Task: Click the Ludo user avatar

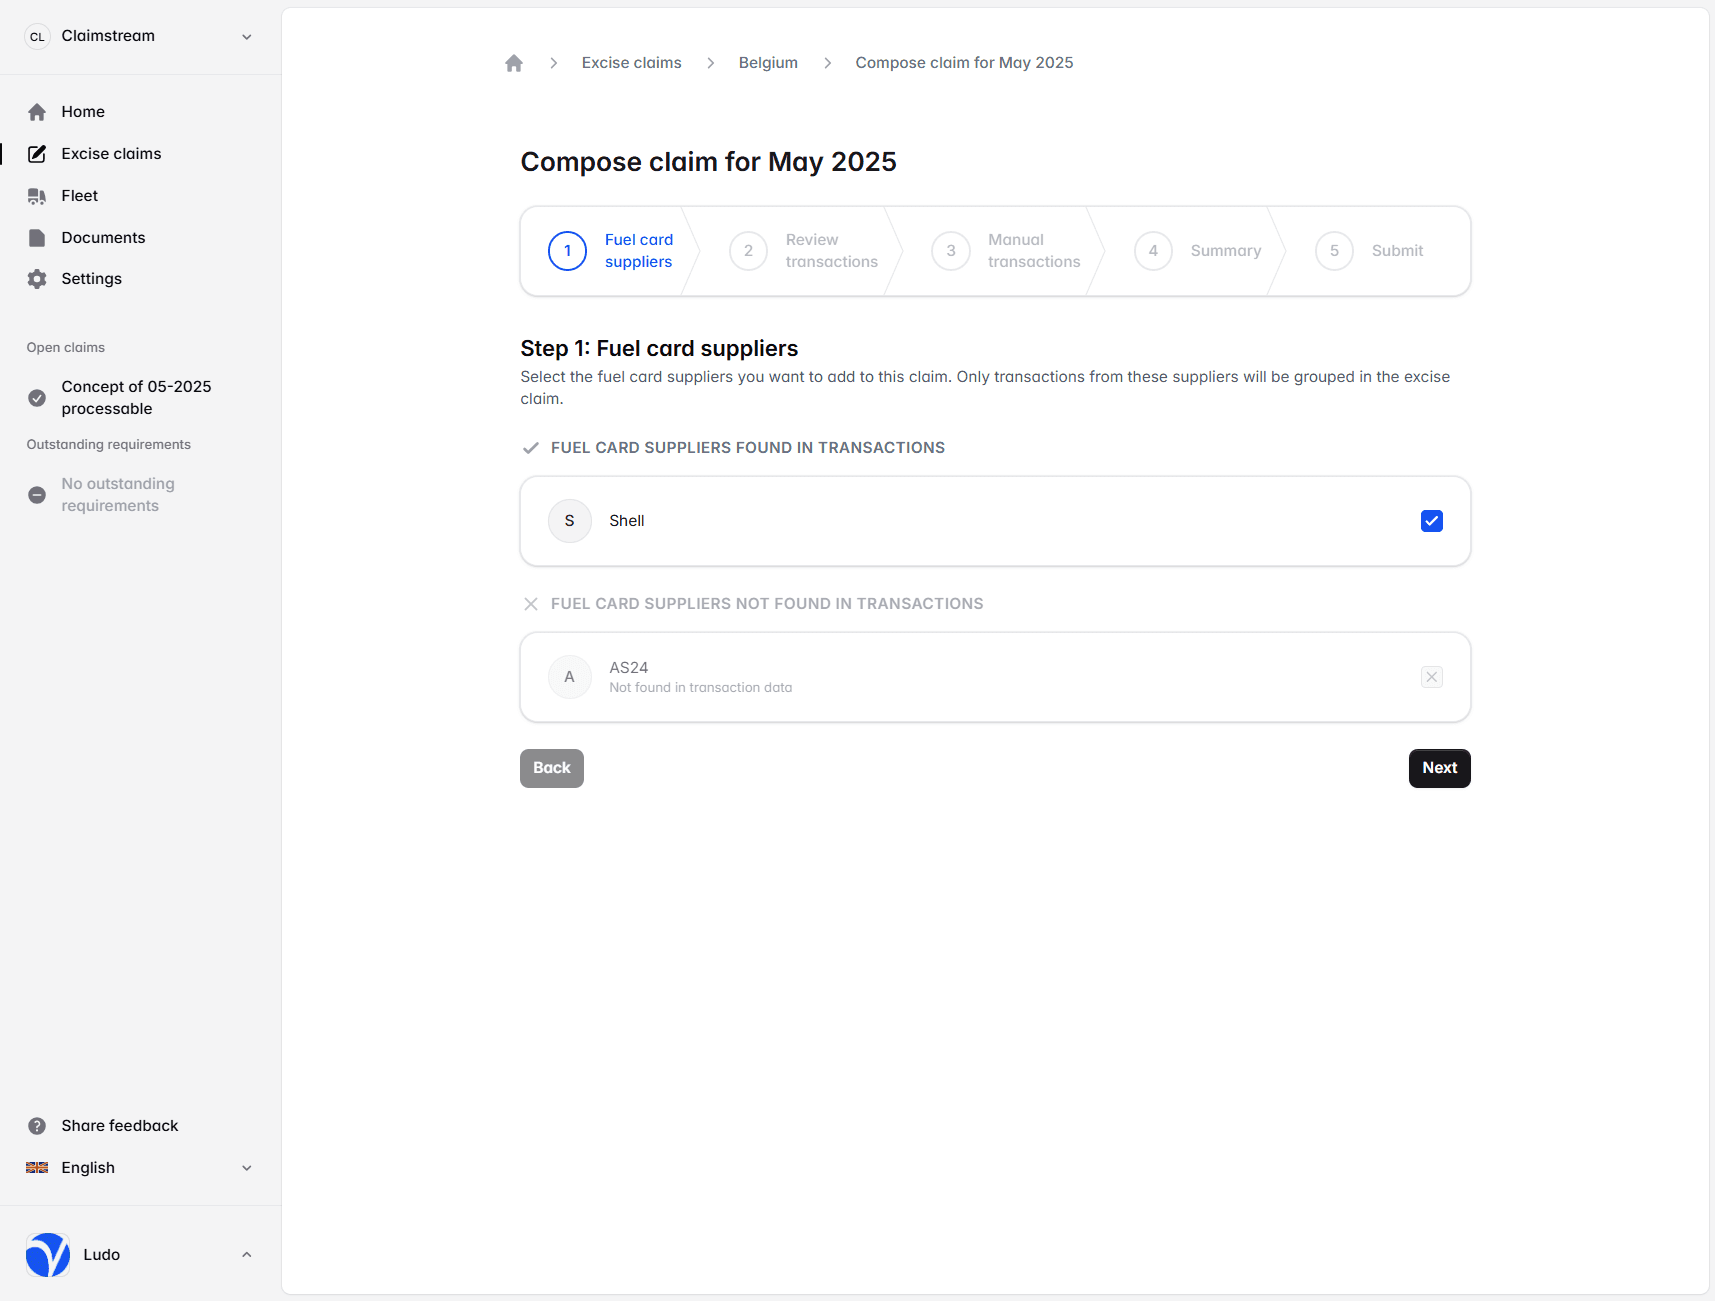Action: (x=48, y=1255)
